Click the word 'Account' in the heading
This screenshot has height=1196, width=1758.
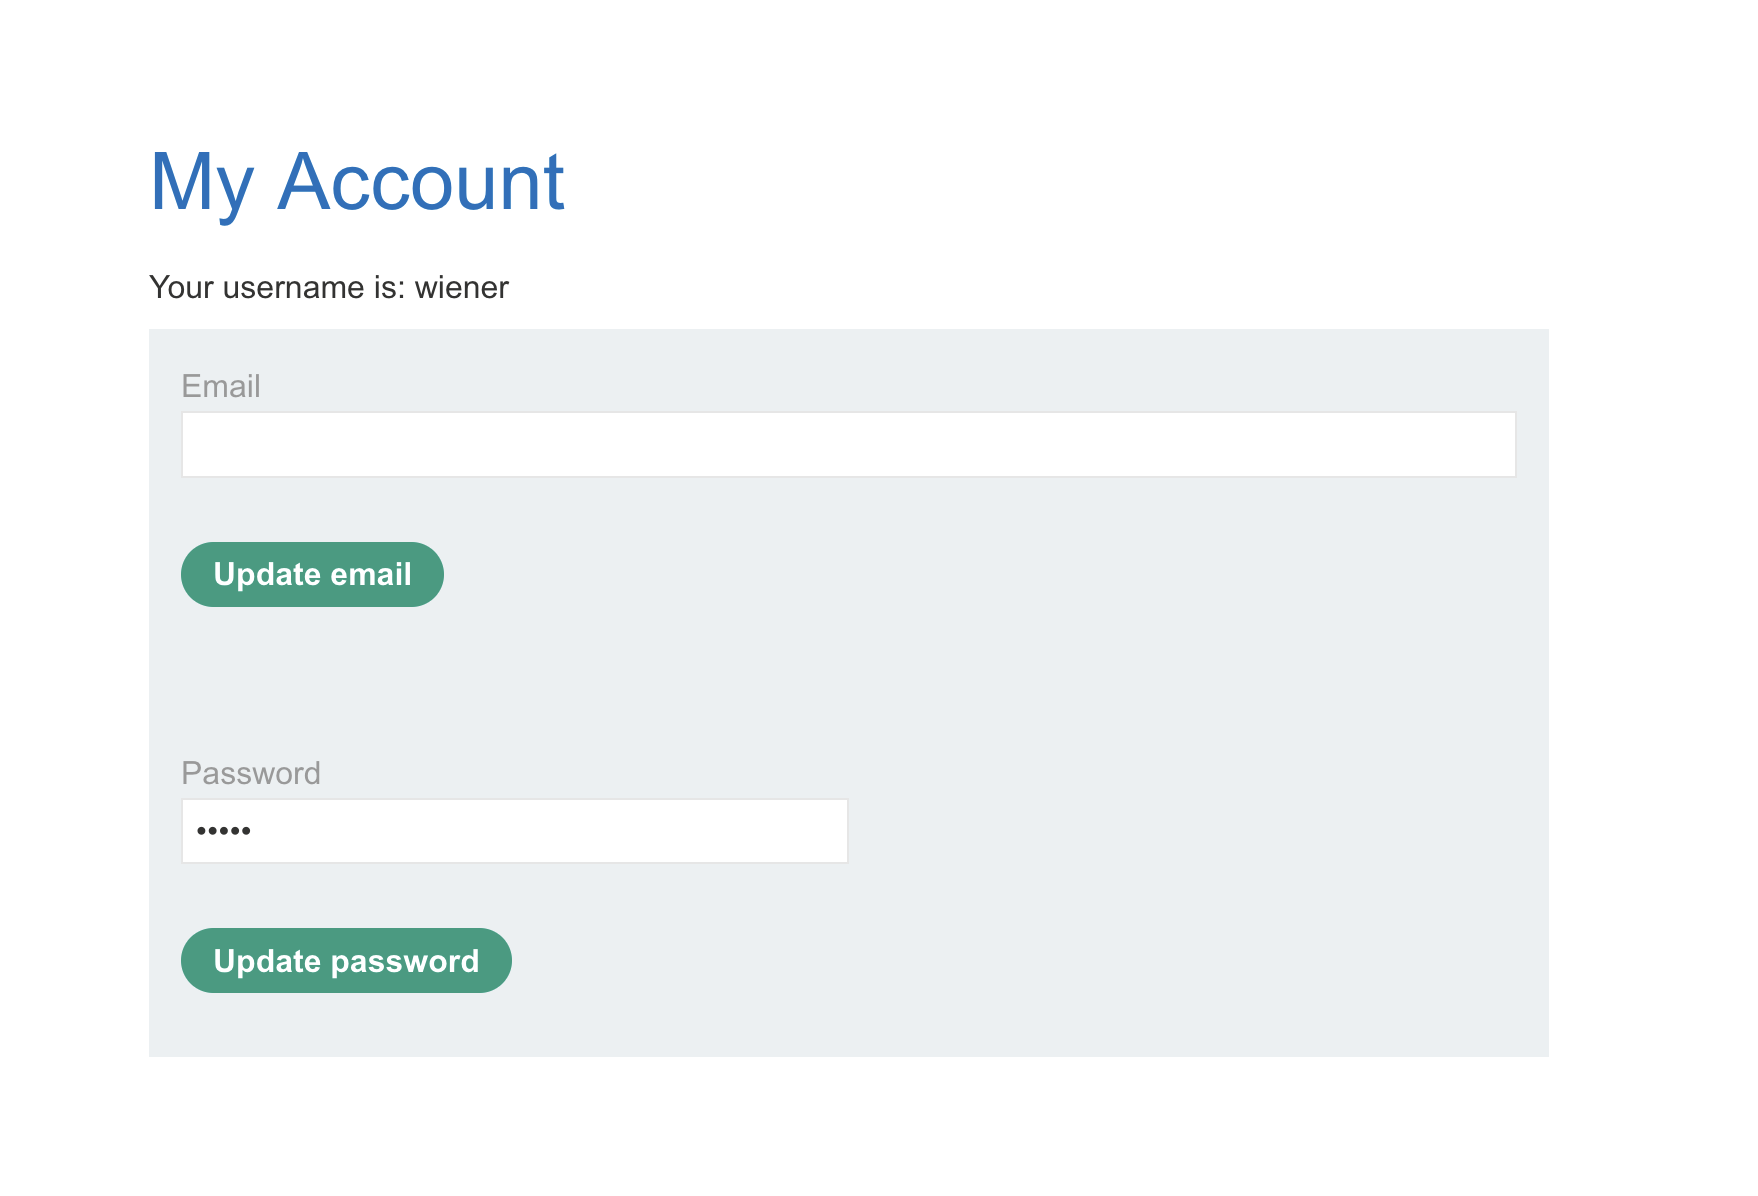[x=420, y=182]
